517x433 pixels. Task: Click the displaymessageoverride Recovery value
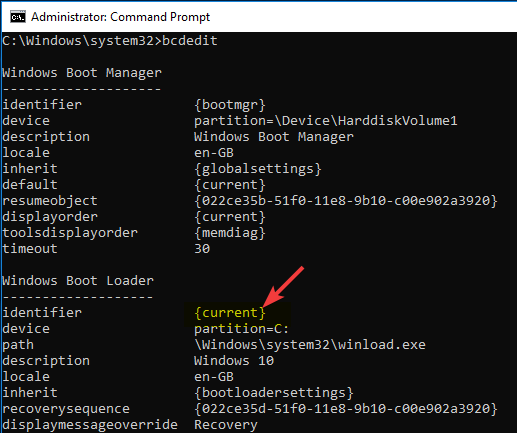click(x=226, y=425)
